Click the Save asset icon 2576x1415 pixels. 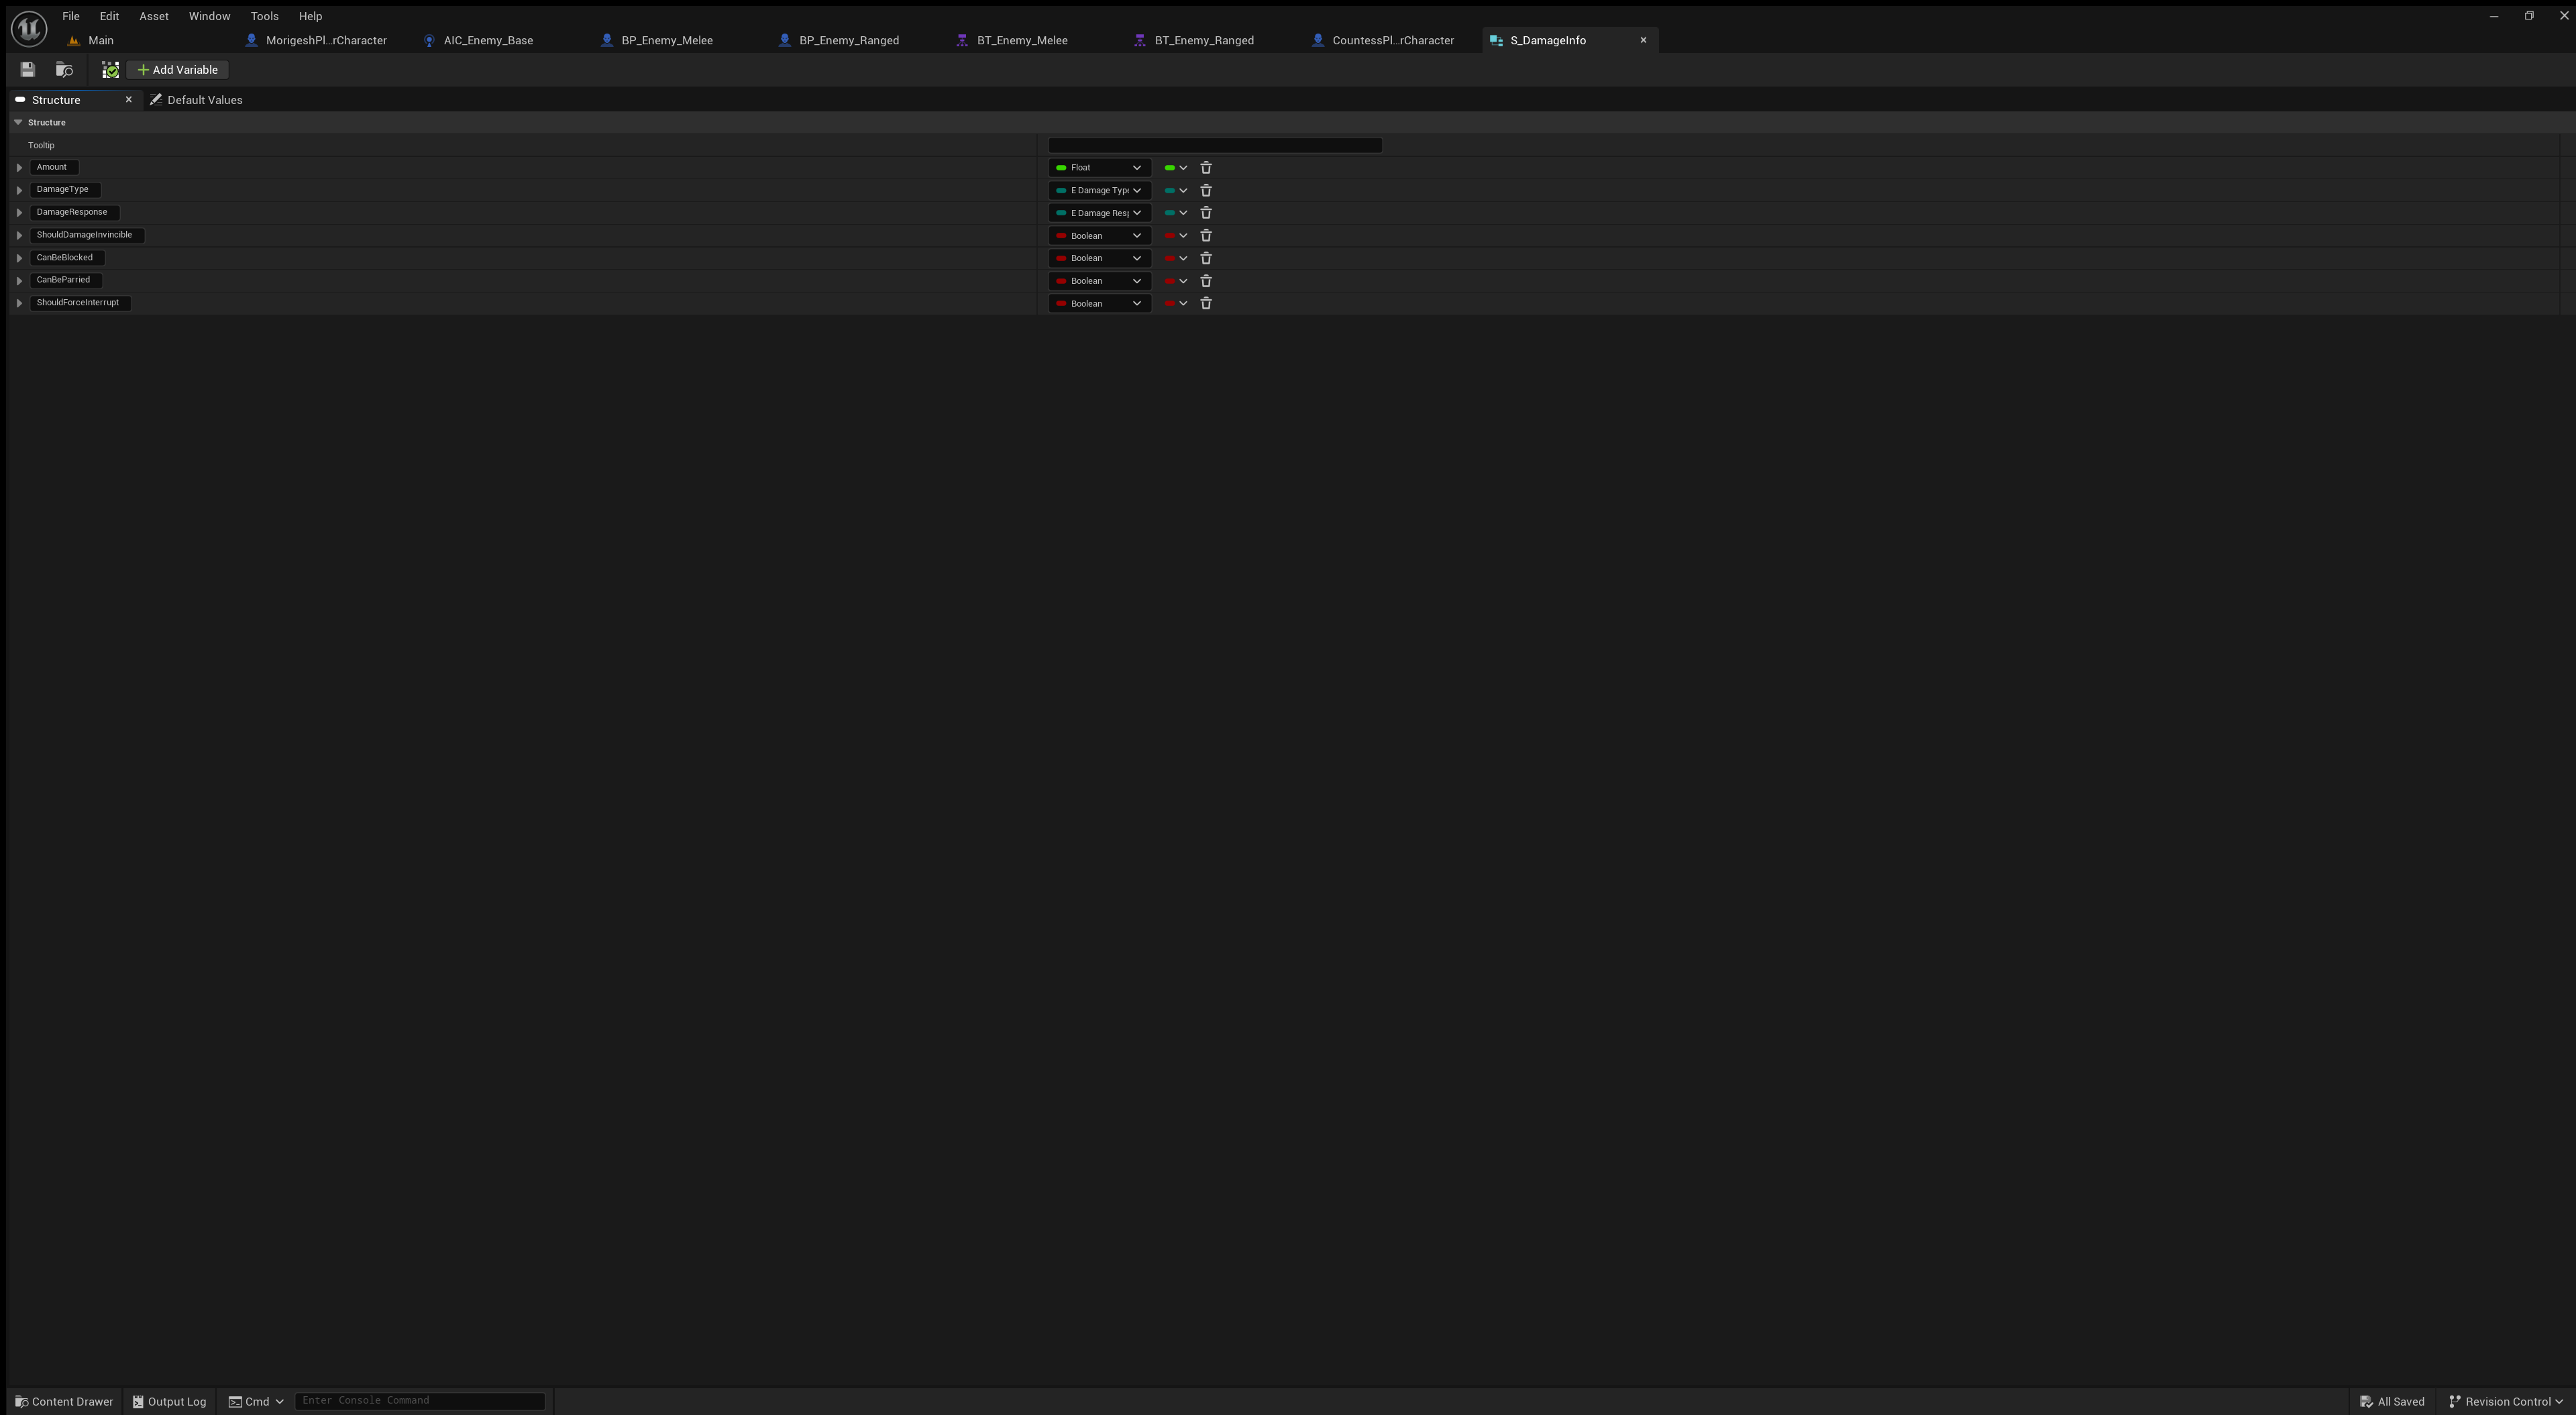tap(28, 70)
